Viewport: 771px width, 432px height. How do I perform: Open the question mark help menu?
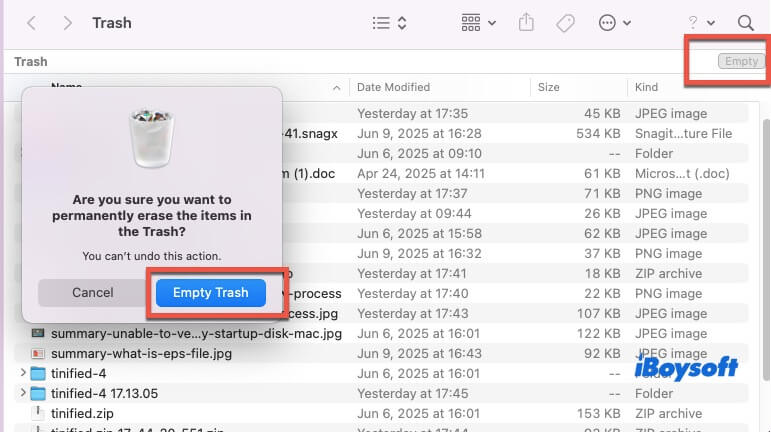[700, 22]
